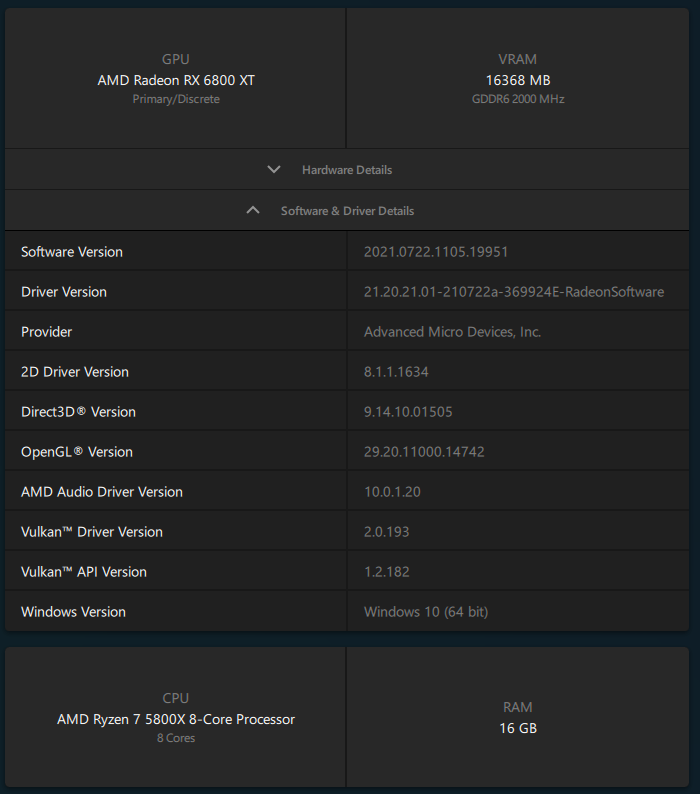This screenshot has width=700, height=794.
Task: Click the GDDR6 2000 MHz text
Action: point(518,99)
